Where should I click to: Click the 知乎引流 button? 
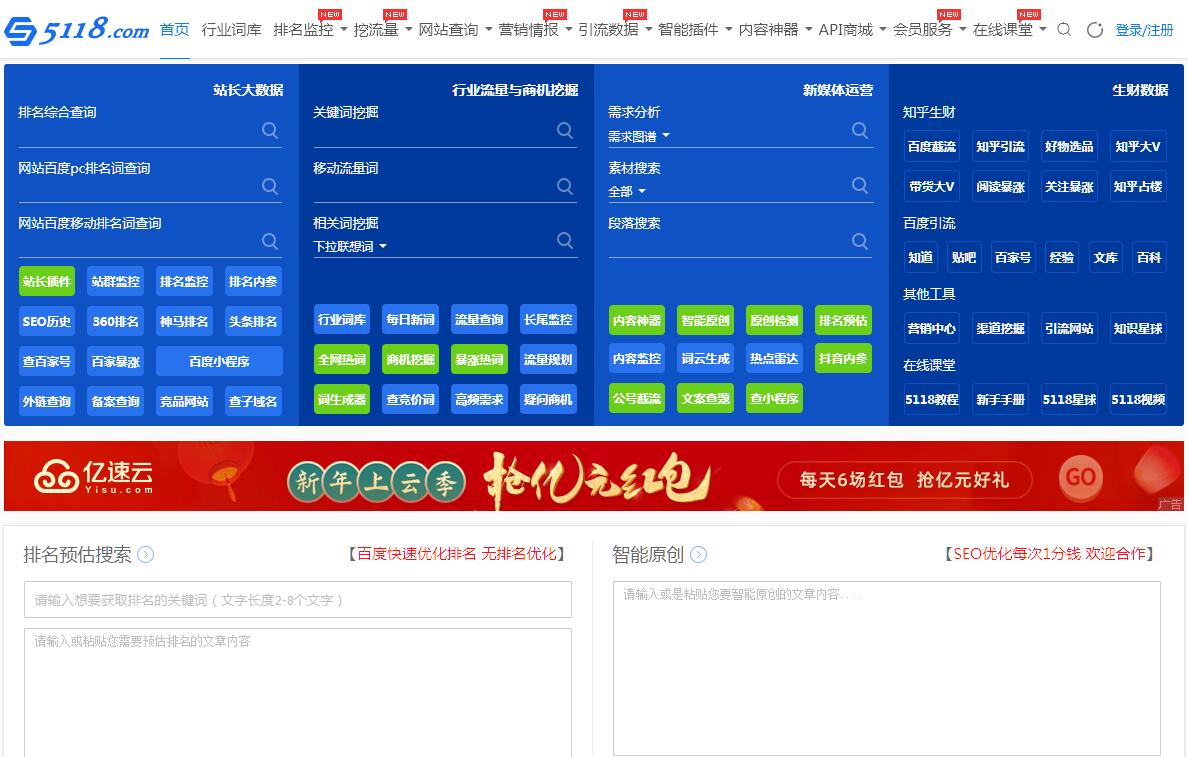pyautogui.click(x=1000, y=146)
